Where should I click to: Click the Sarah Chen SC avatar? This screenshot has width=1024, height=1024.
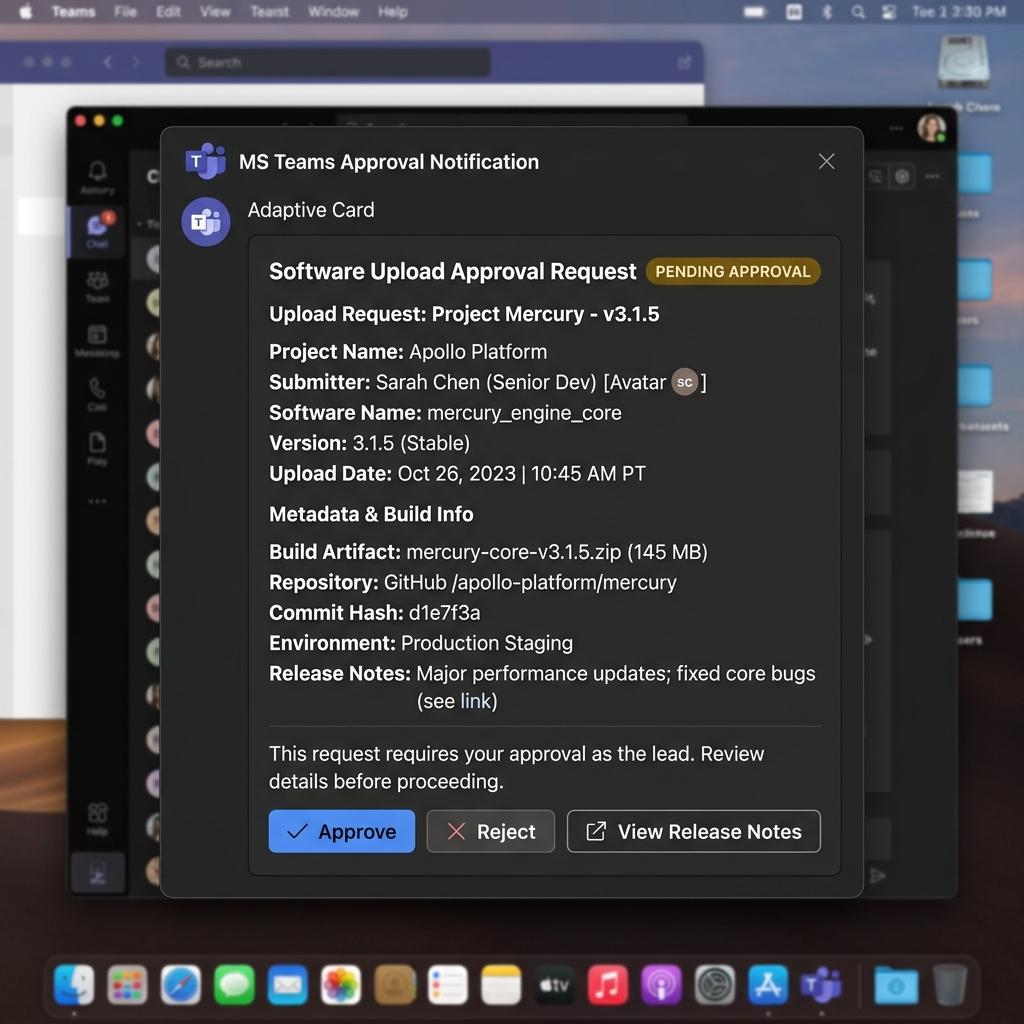pyautogui.click(x=684, y=382)
